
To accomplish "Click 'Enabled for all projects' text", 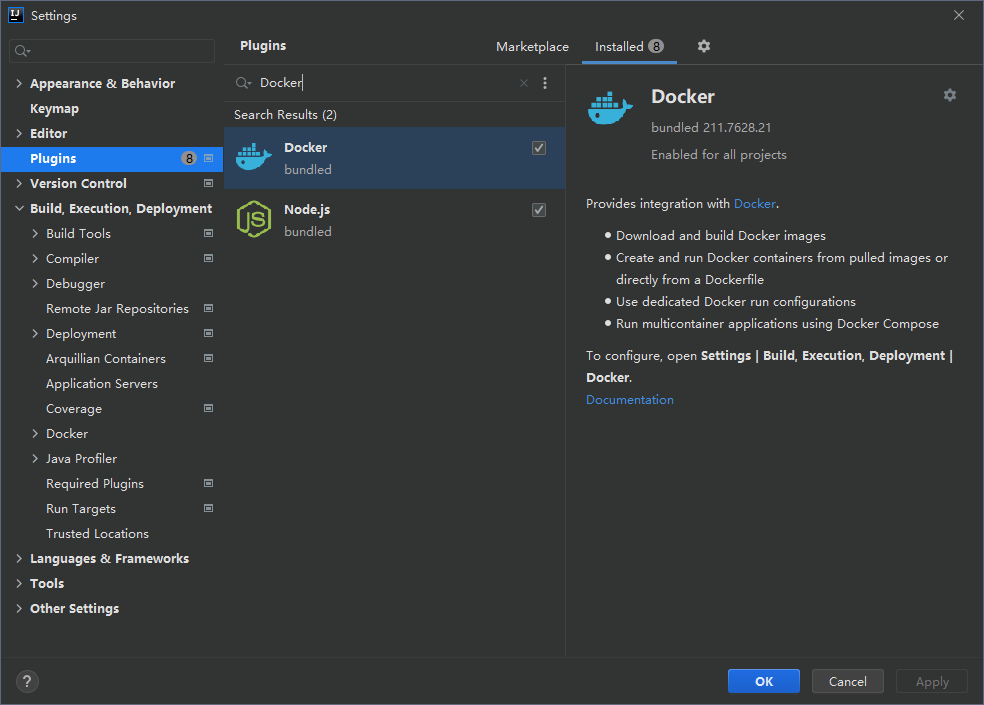I will click(x=719, y=154).
